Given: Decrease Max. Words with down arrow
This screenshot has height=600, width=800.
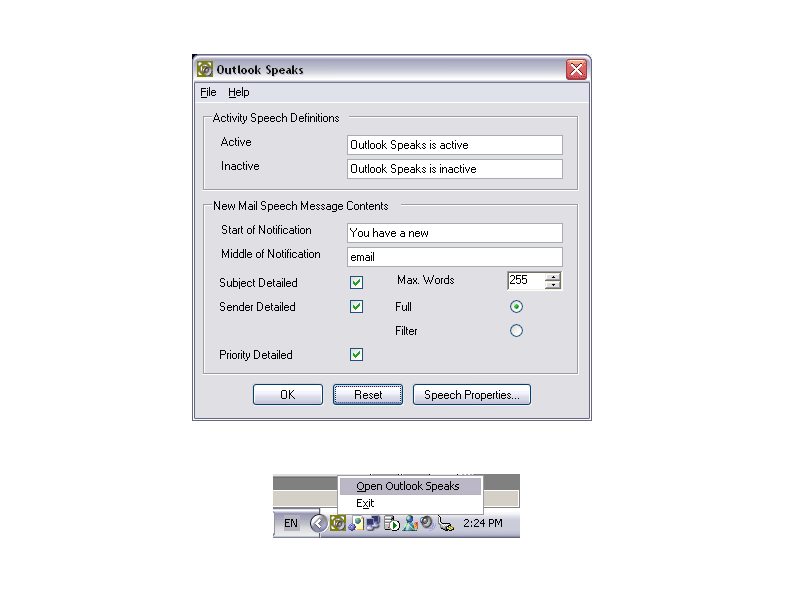Looking at the screenshot, I should 553,285.
